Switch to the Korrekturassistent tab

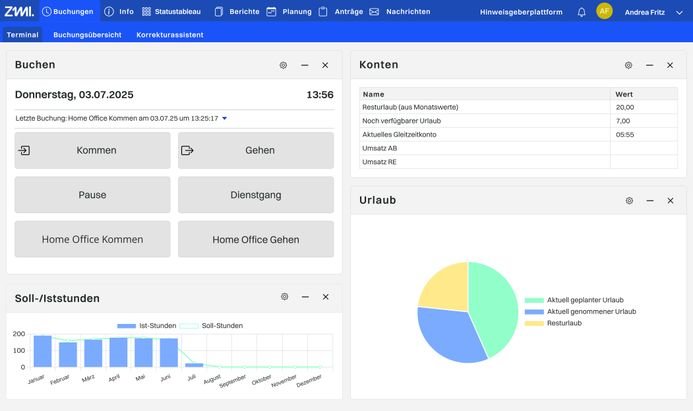(x=170, y=34)
